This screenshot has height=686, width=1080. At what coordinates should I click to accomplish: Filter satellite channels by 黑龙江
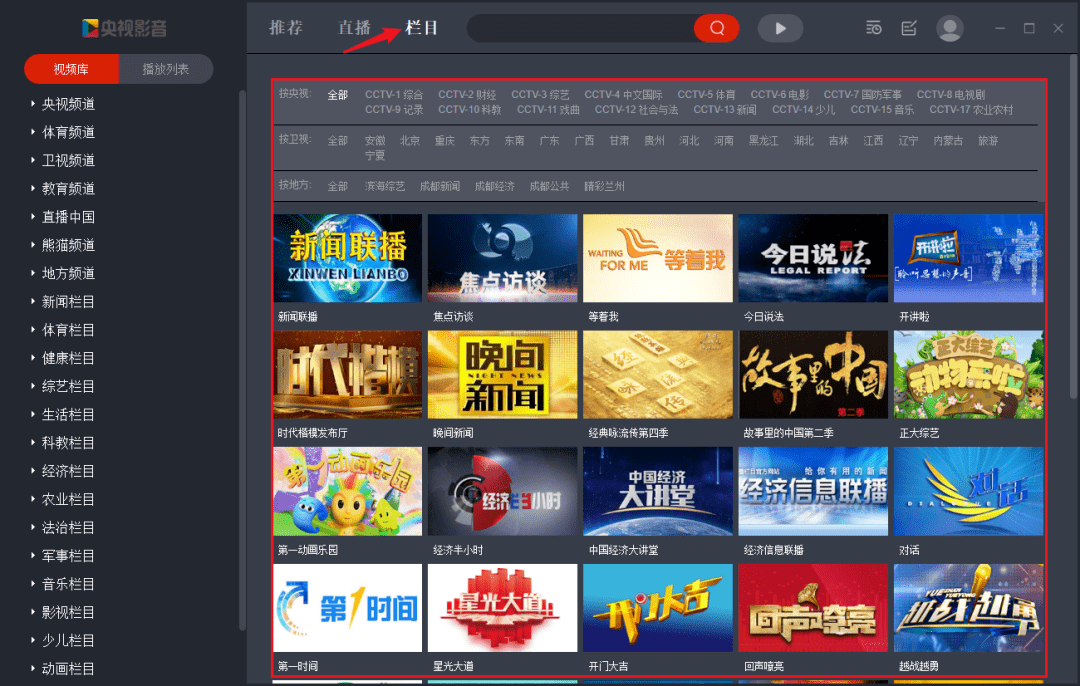[x=764, y=141]
